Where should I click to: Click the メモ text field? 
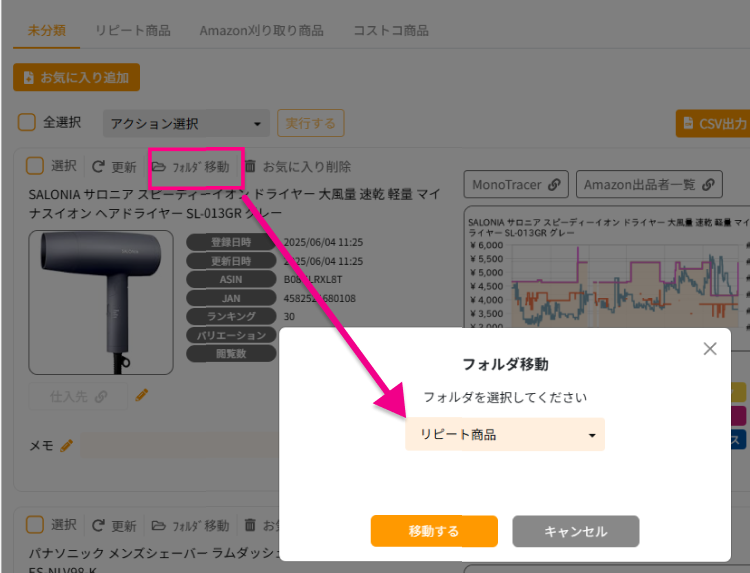coord(179,446)
